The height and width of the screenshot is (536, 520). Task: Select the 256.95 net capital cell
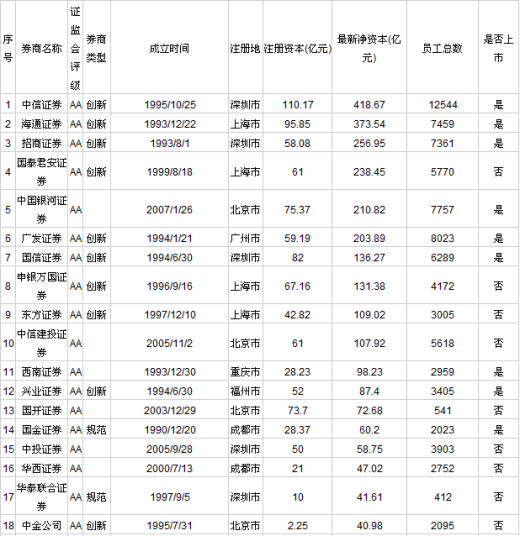[x=369, y=143]
